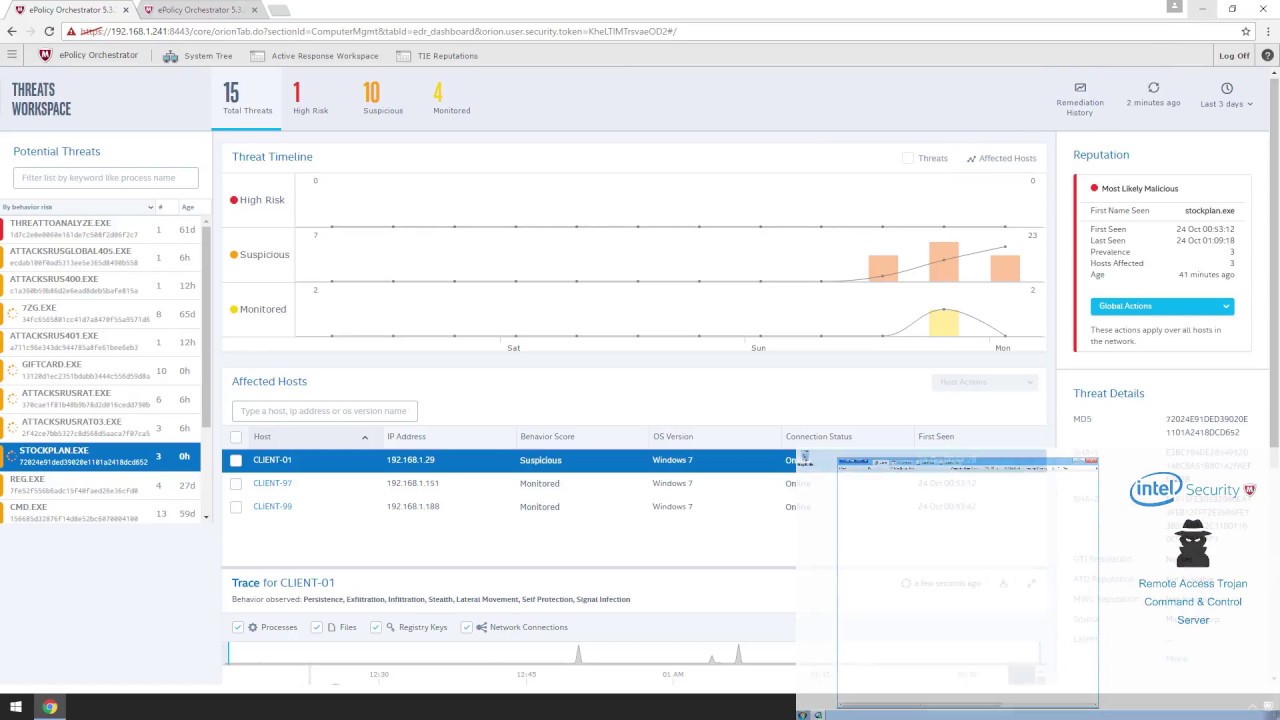Open Remediation History icon
1280x720 pixels.
[1080, 88]
